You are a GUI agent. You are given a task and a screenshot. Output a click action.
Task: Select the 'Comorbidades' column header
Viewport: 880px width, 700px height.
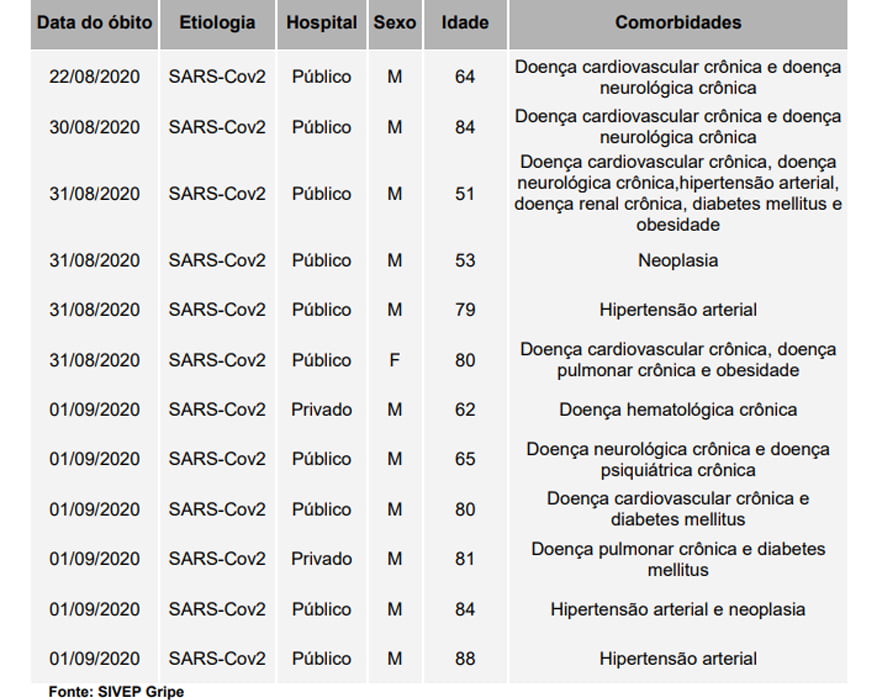point(678,22)
